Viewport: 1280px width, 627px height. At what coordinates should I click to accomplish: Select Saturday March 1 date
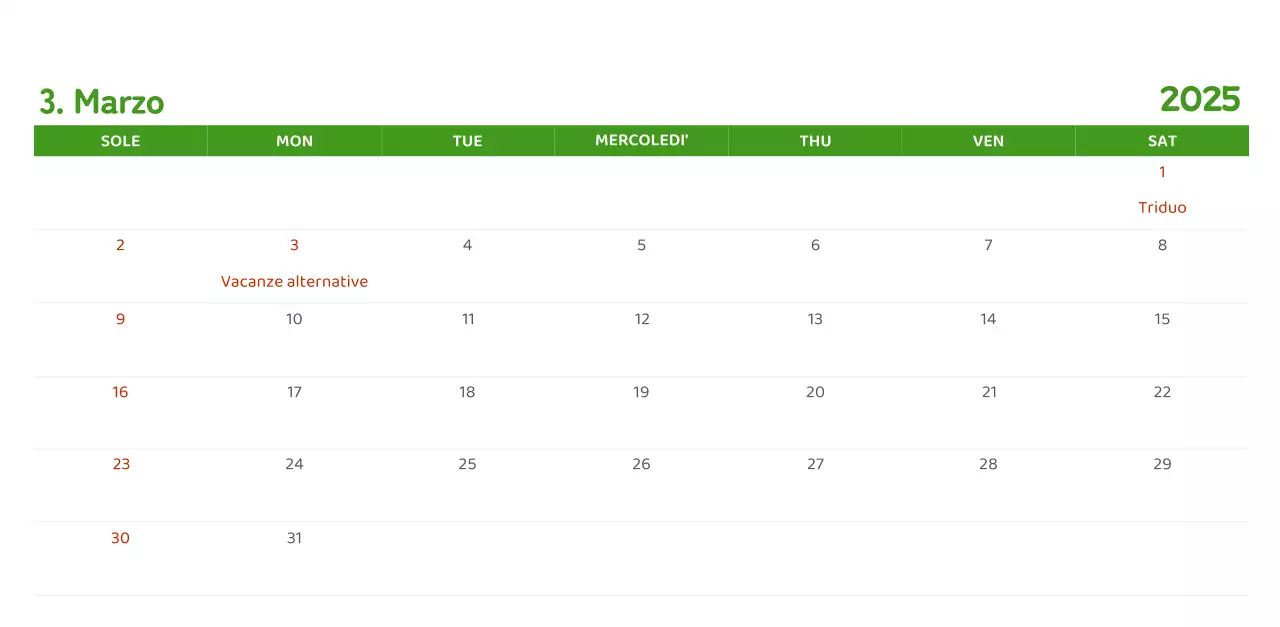(x=1162, y=172)
